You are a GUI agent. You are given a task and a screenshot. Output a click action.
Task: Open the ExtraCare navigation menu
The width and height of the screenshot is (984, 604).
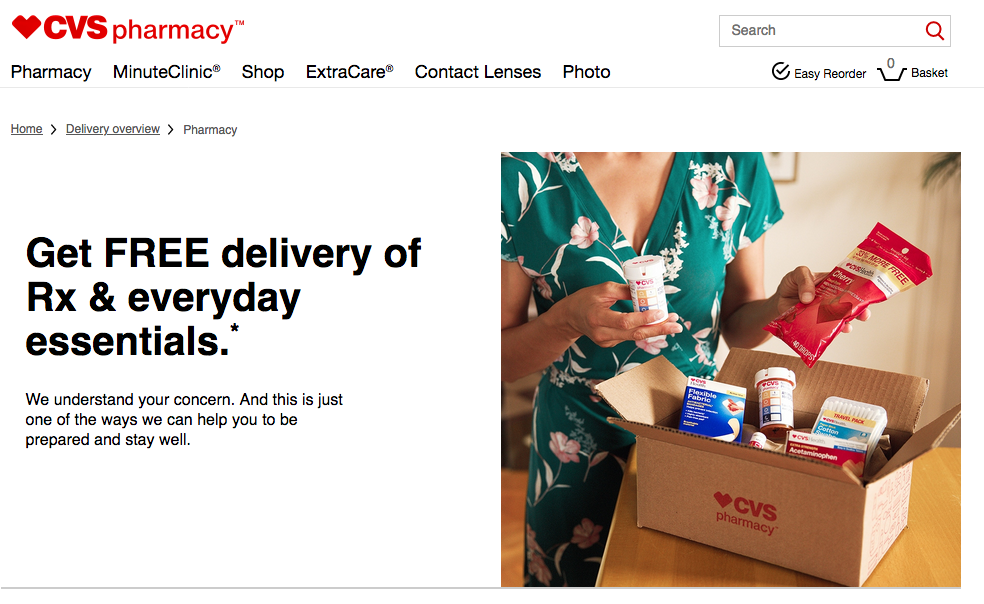(x=350, y=72)
